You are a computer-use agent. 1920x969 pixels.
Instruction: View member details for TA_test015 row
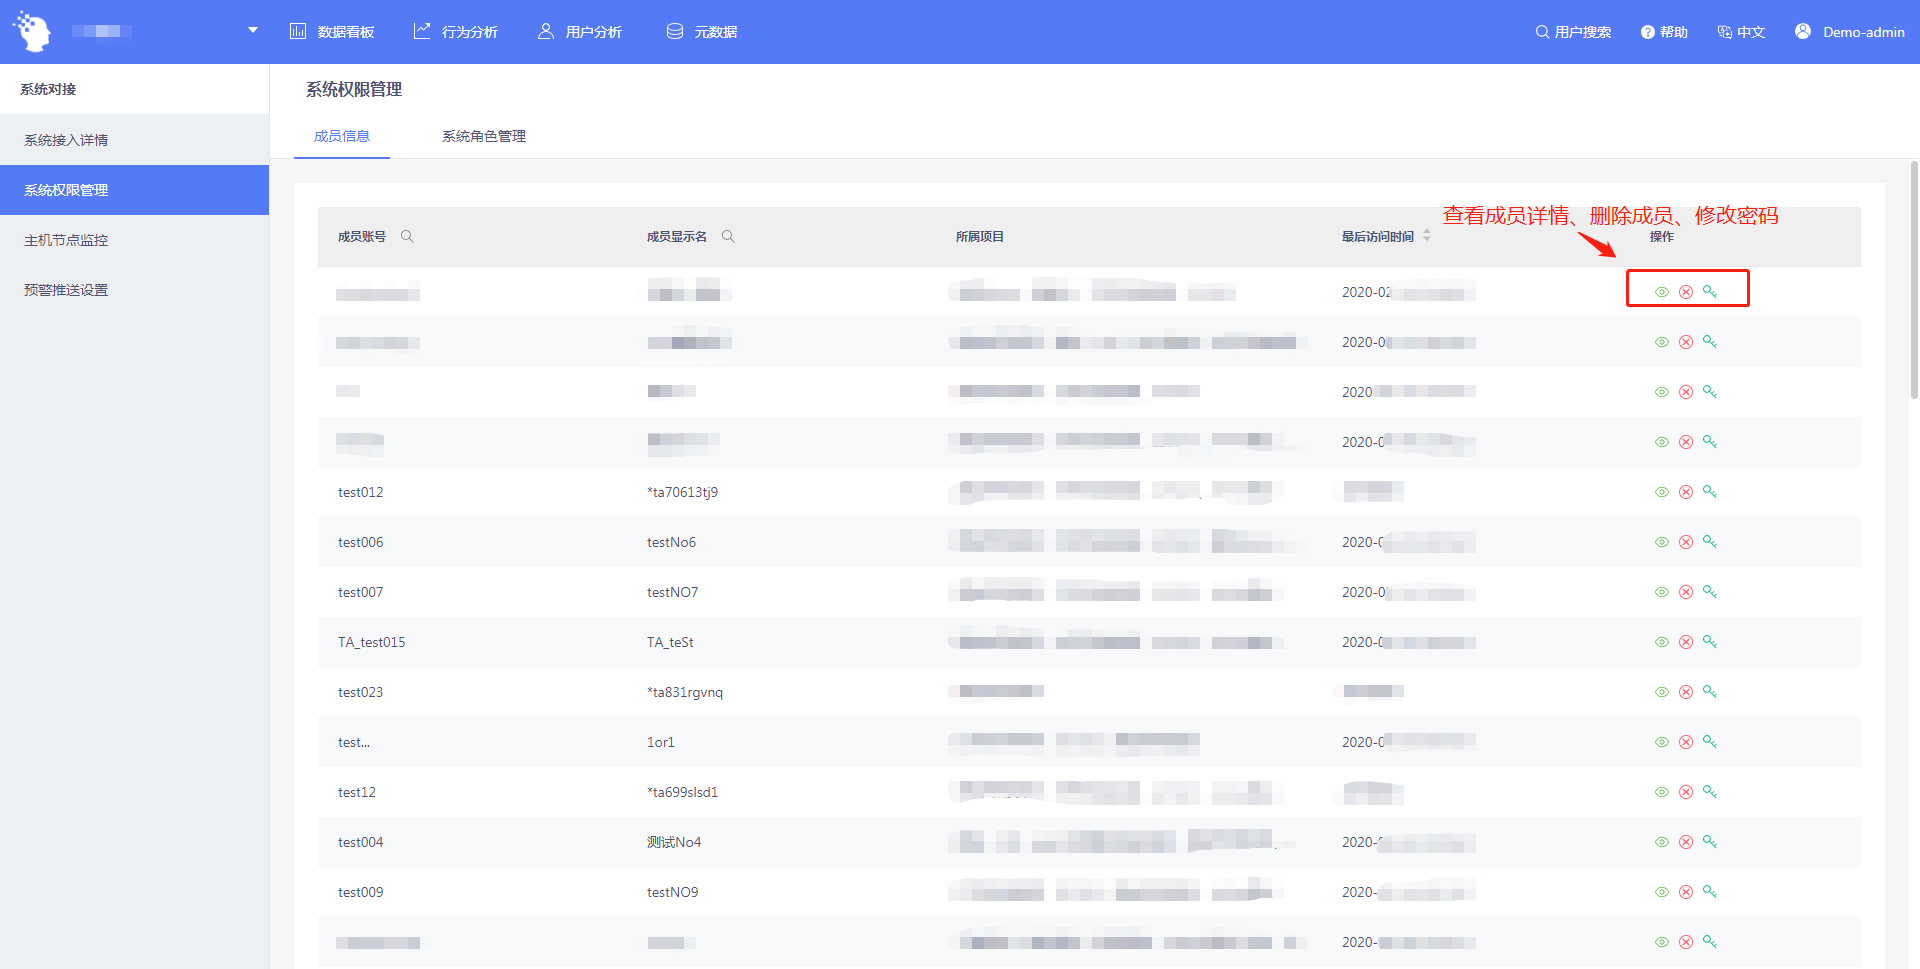click(x=1662, y=642)
